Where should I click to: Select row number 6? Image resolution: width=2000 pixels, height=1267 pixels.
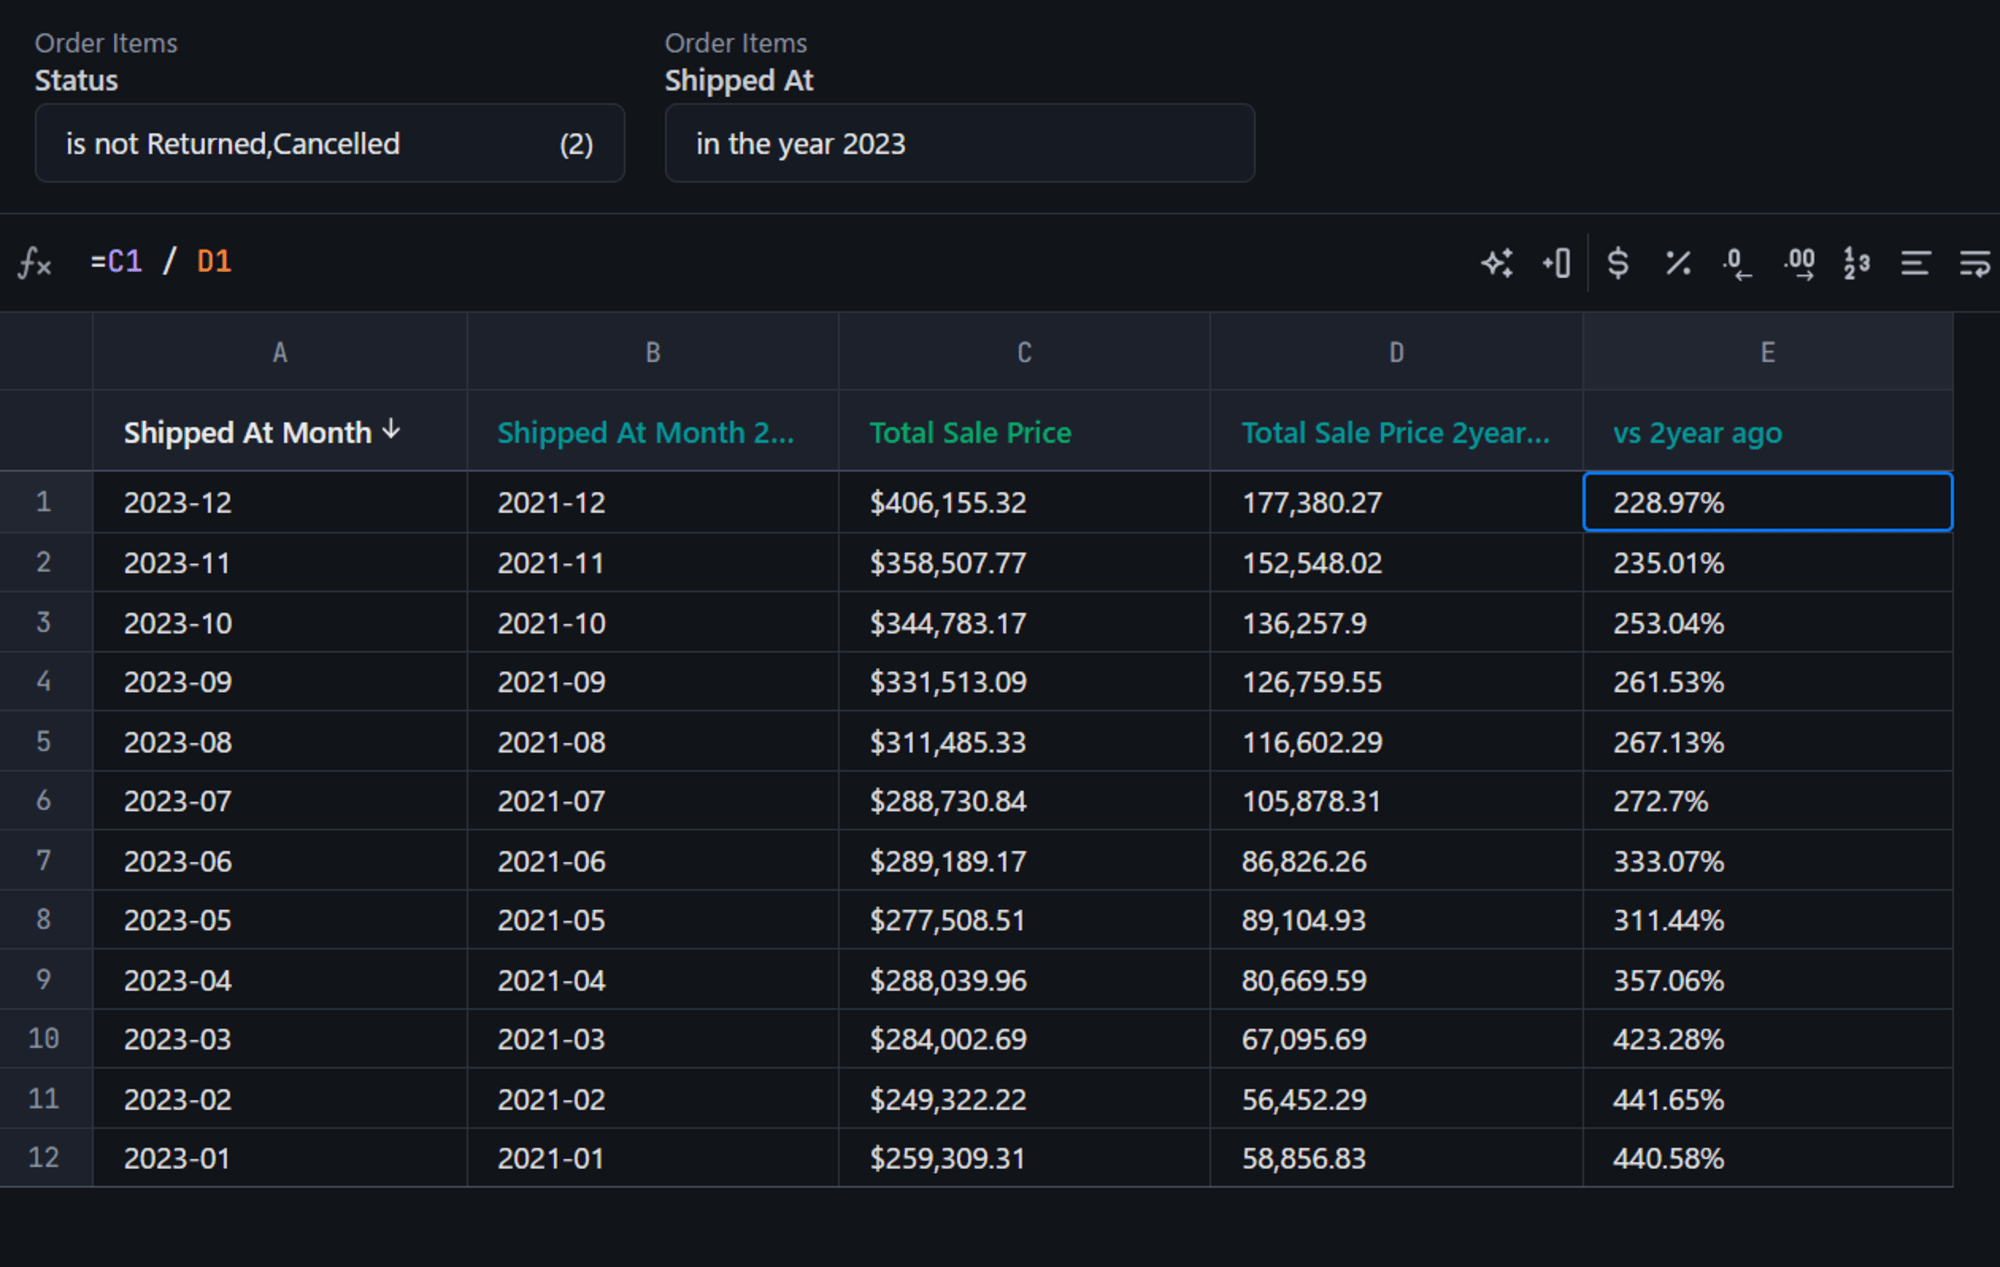(44, 801)
